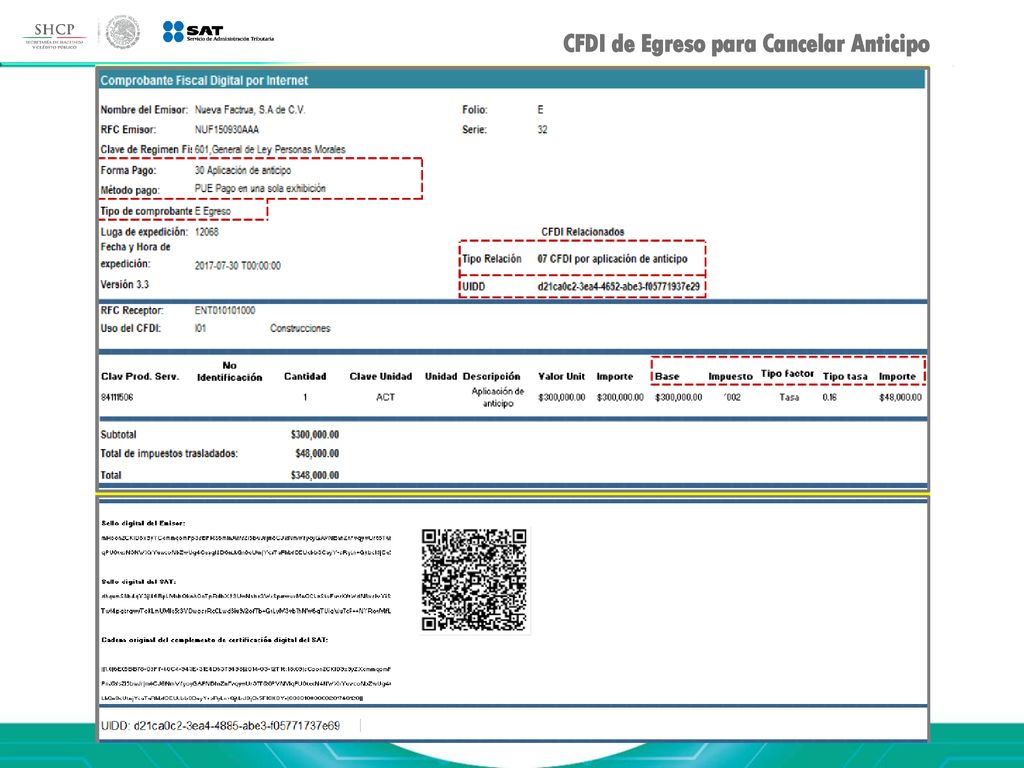Click '601,General de Ley Personas Morales'
The height and width of the screenshot is (768, 1024).
(270, 150)
